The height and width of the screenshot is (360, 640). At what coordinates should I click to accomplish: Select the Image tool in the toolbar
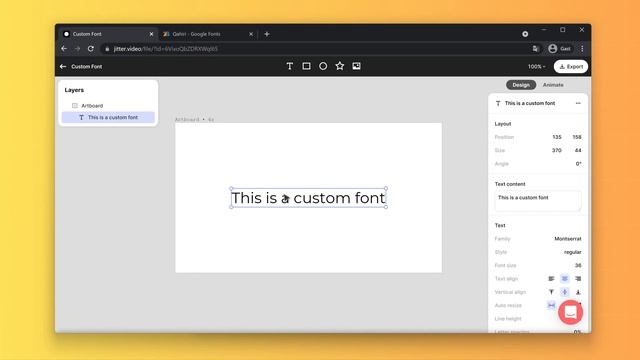[356, 66]
